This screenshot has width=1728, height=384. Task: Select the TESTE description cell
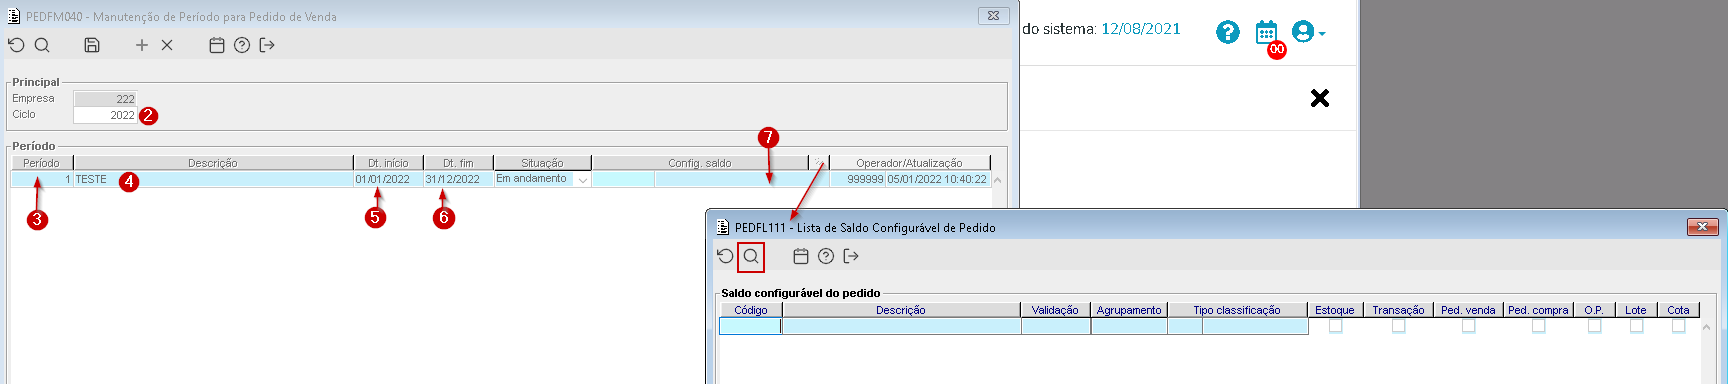pos(213,180)
